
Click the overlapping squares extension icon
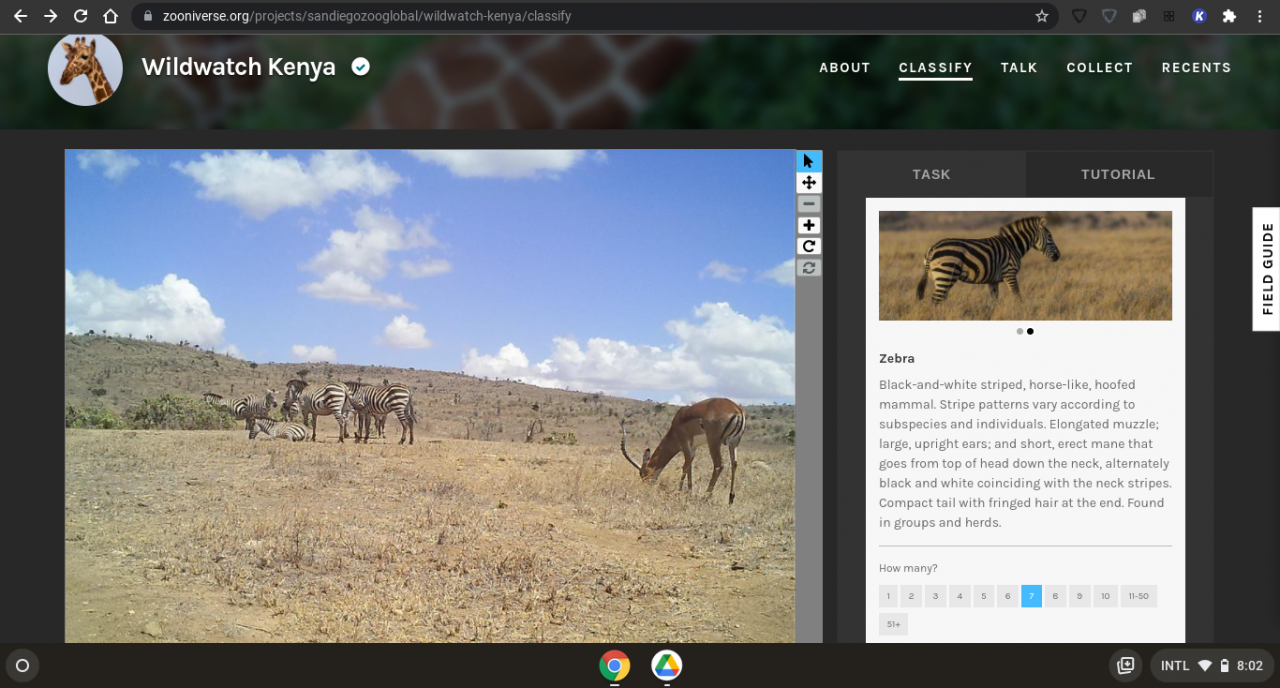click(1139, 16)
